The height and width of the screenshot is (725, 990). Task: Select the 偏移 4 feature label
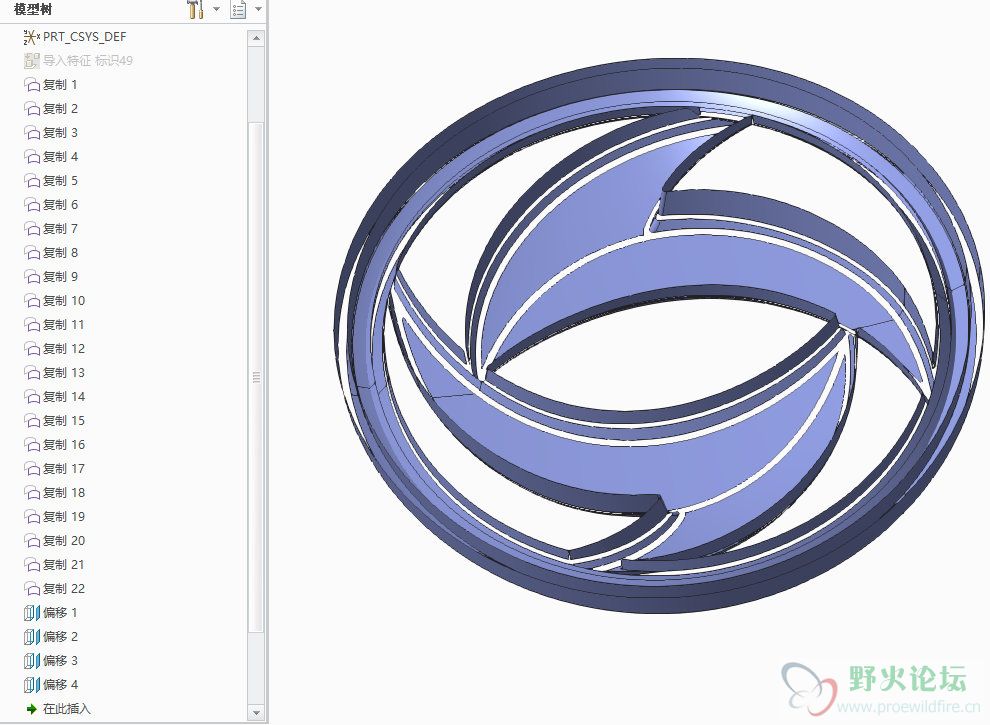(x=61, y=685)
